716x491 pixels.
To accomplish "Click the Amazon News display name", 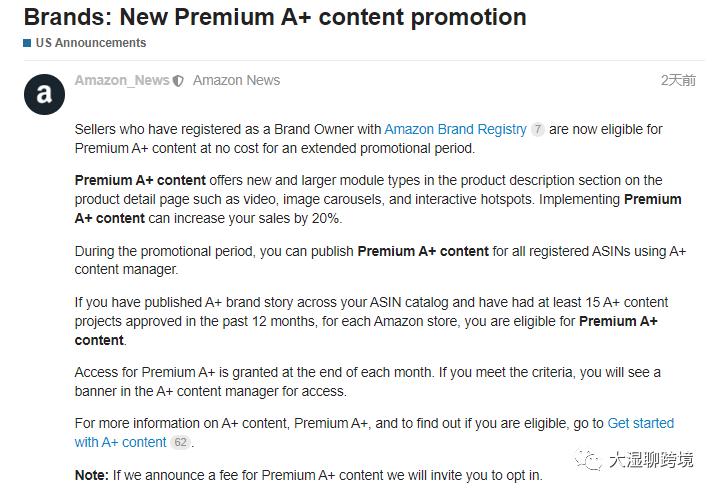I will point(236,80).
